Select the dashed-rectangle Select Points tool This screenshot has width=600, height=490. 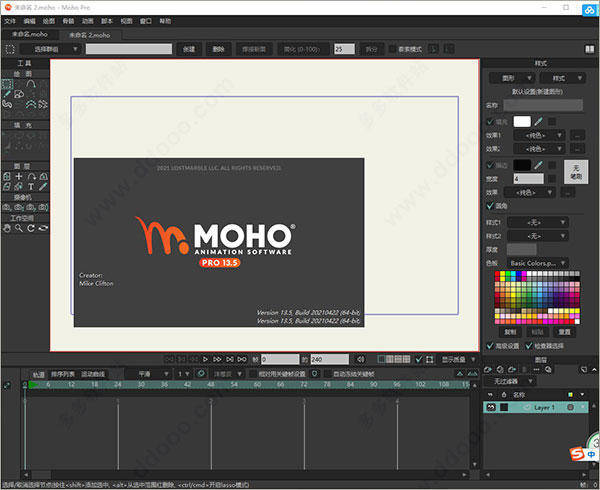pyautogui.click(x=7, y=84)
